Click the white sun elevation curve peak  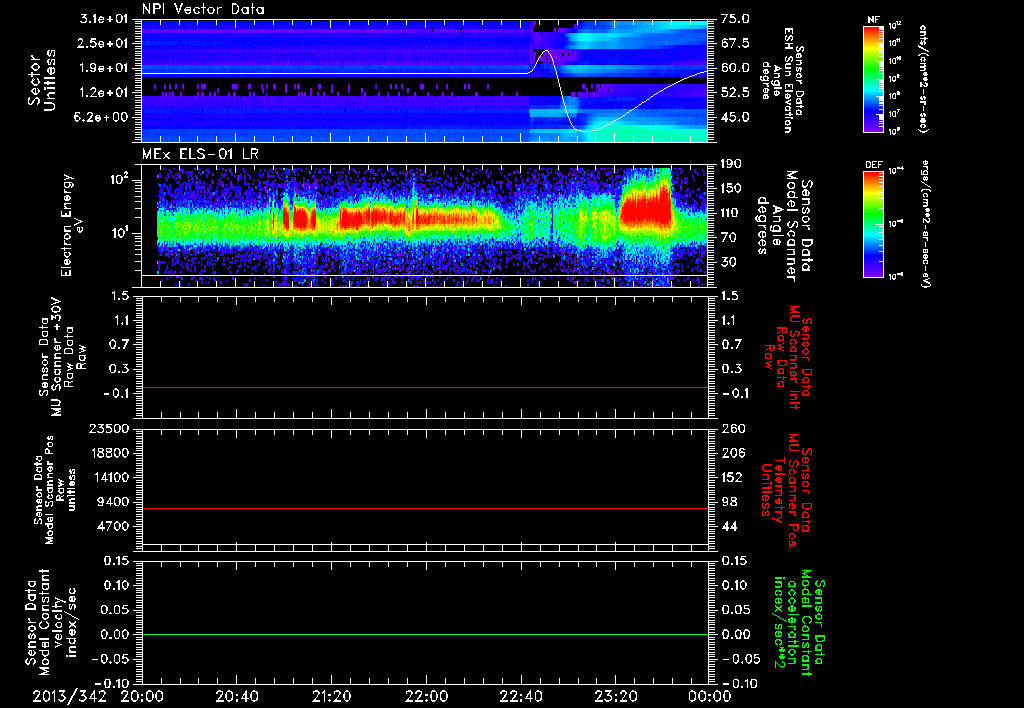pos(547,51)
